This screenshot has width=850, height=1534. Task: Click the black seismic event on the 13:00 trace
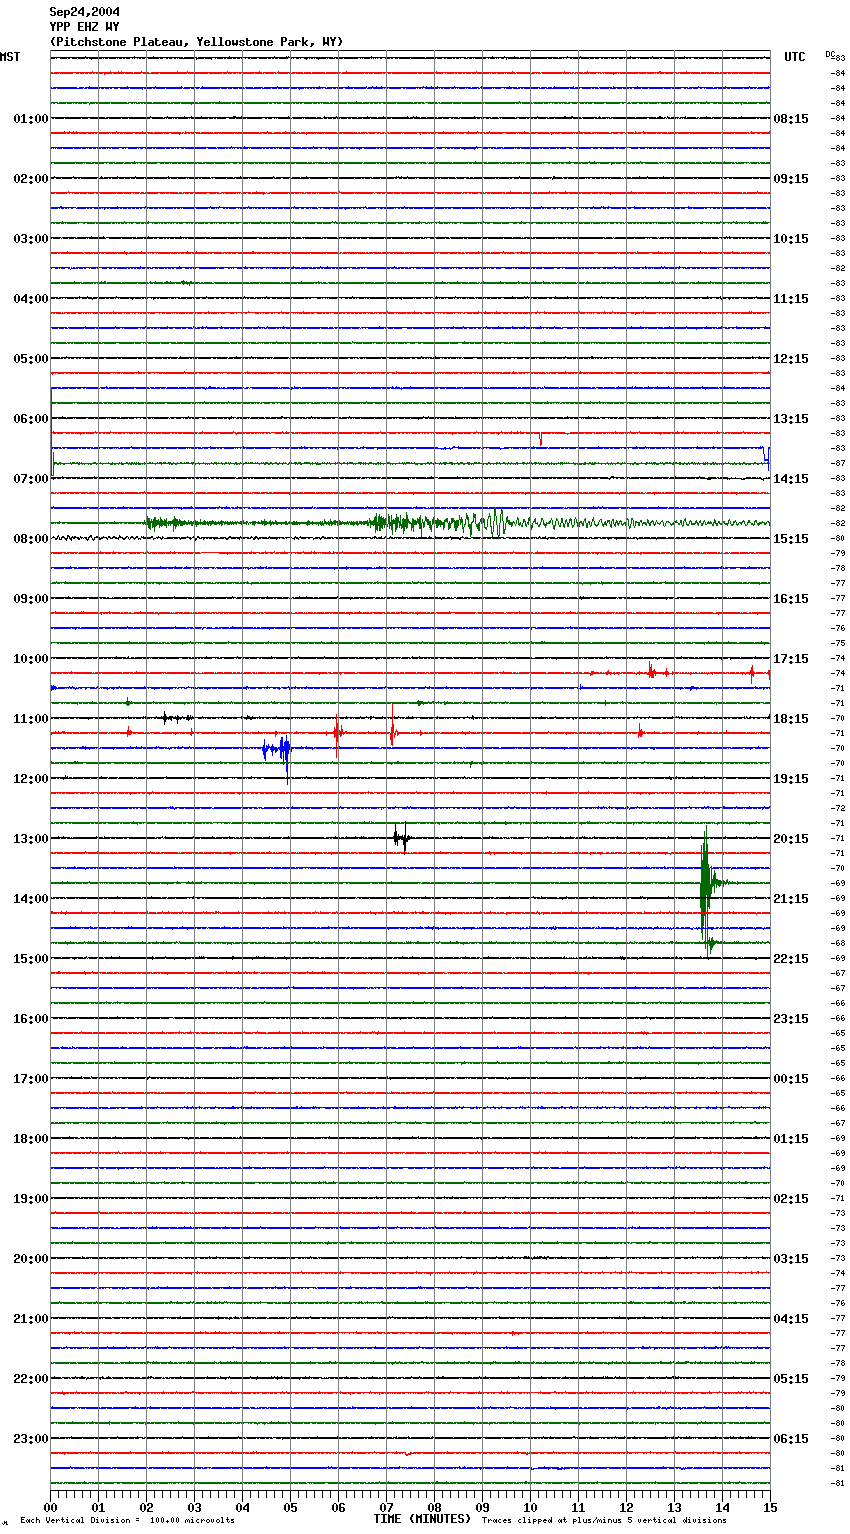pos(400,838)
